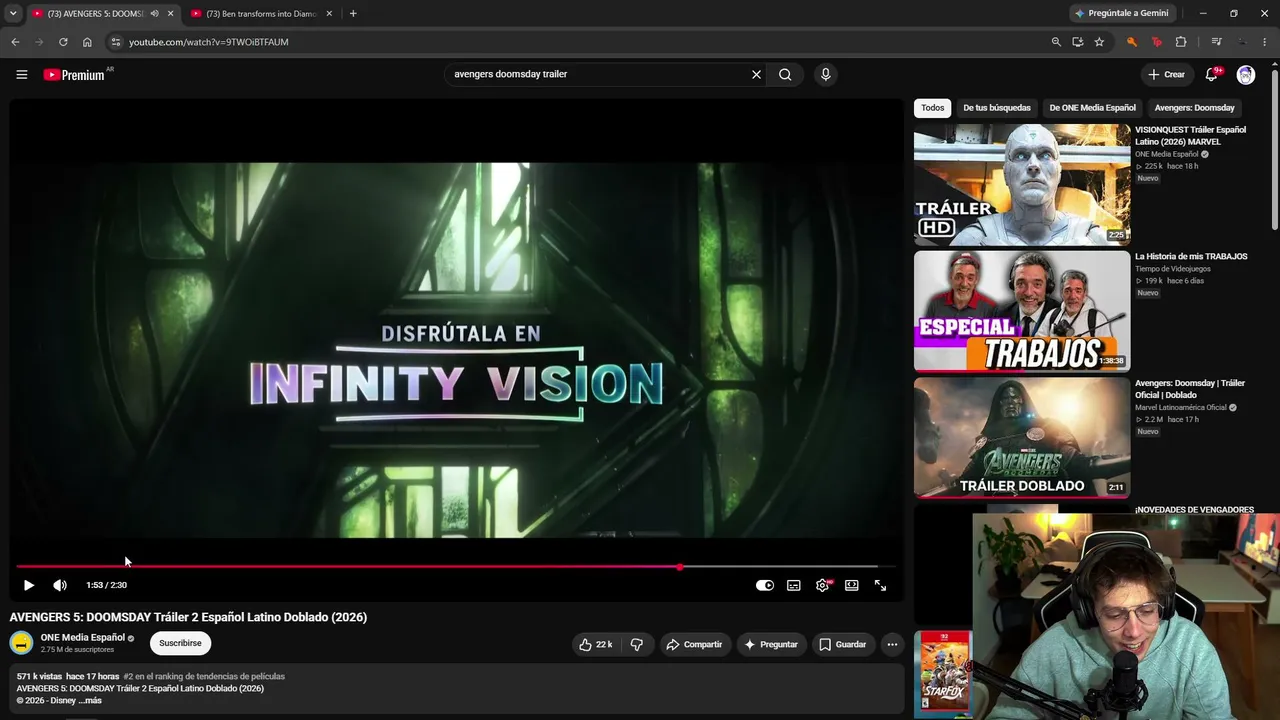Image resolution: width=1280 pixels, height=720 pixels.
Task: Reload the current page
Action: (x=63, y=42)
